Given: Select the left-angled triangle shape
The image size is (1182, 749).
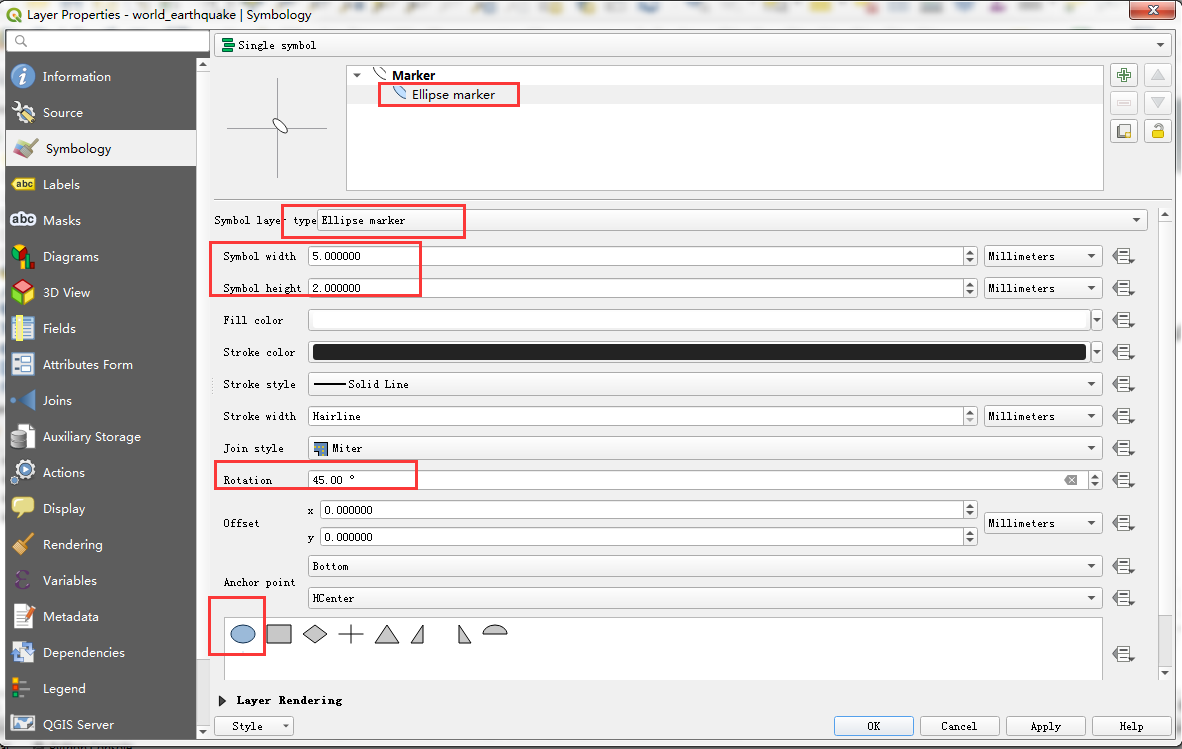Looking at the screenshot, I should (x=464, y=634).
